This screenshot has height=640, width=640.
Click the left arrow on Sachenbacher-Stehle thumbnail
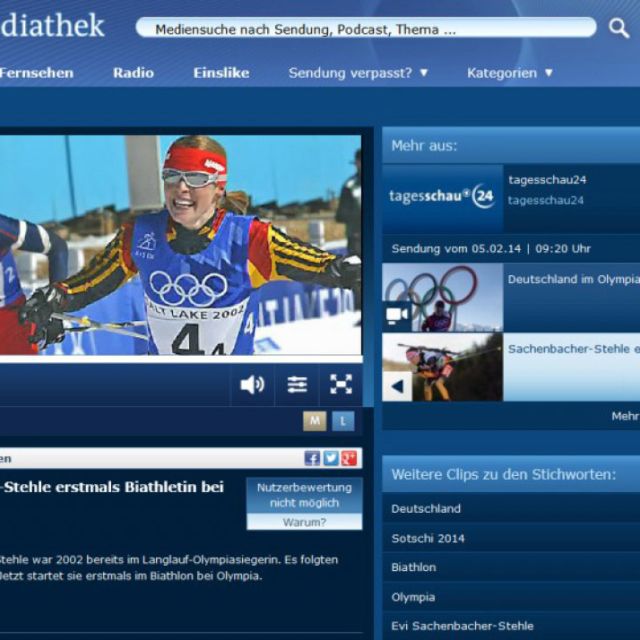coord(397,386)
